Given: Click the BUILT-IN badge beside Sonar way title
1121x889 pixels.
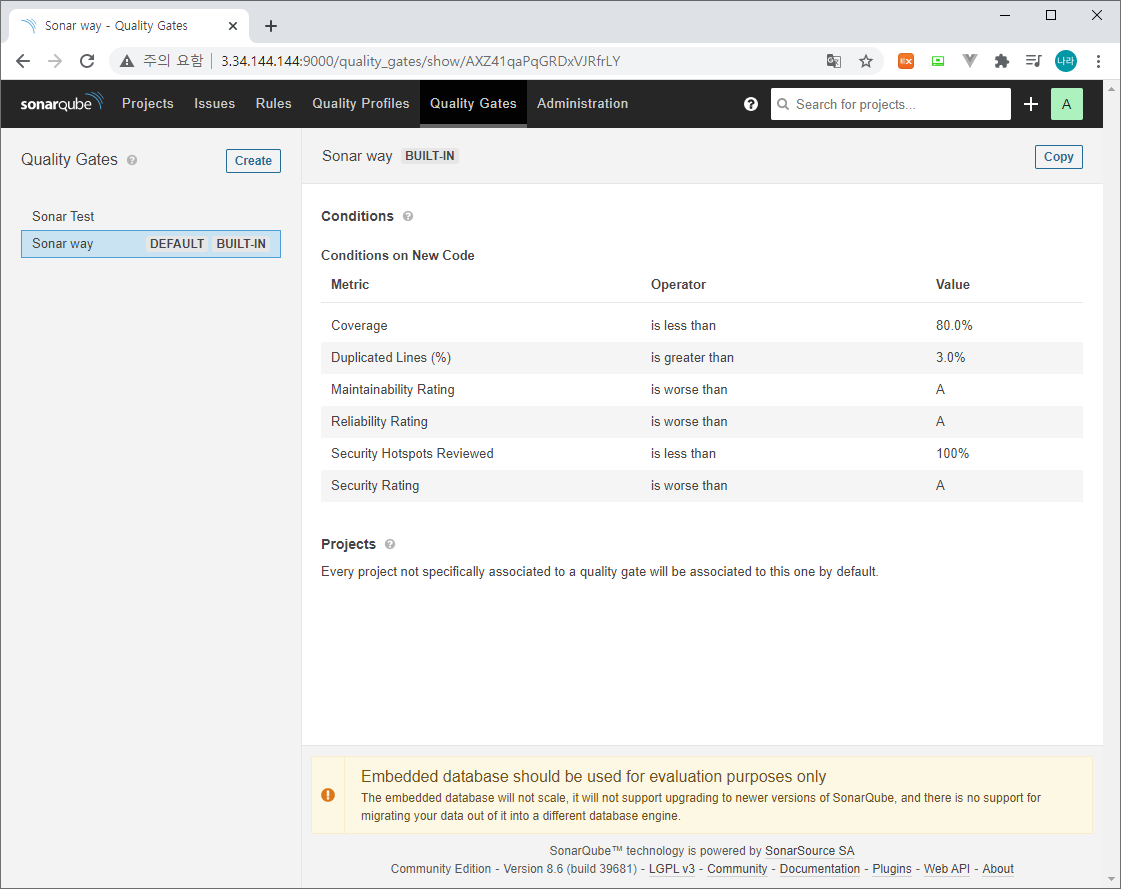Looking at the screenshot, I should pos(430,156).
